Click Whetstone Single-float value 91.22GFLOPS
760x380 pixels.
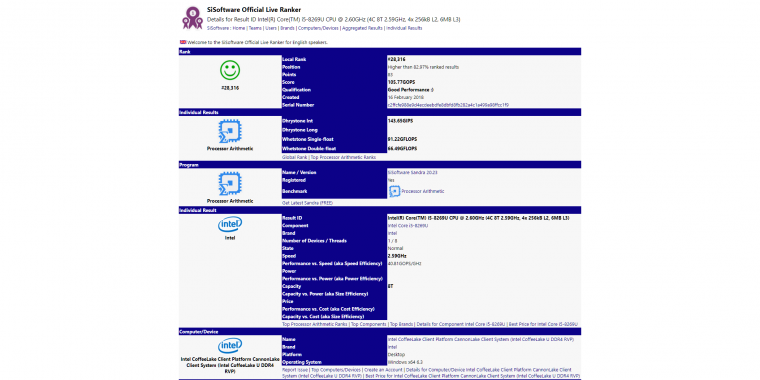pos(402,139)
